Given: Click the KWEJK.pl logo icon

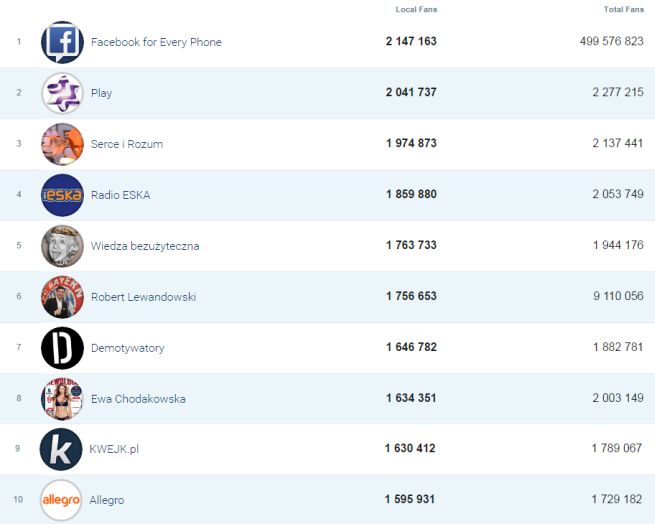Looking at the screenshot, I should click(x=61, y=449).
